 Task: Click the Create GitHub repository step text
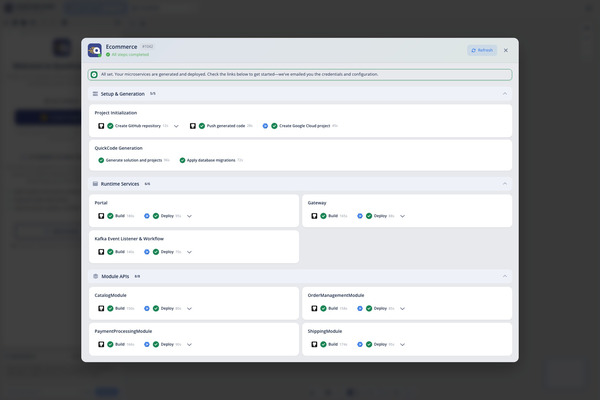coord(138,126)
